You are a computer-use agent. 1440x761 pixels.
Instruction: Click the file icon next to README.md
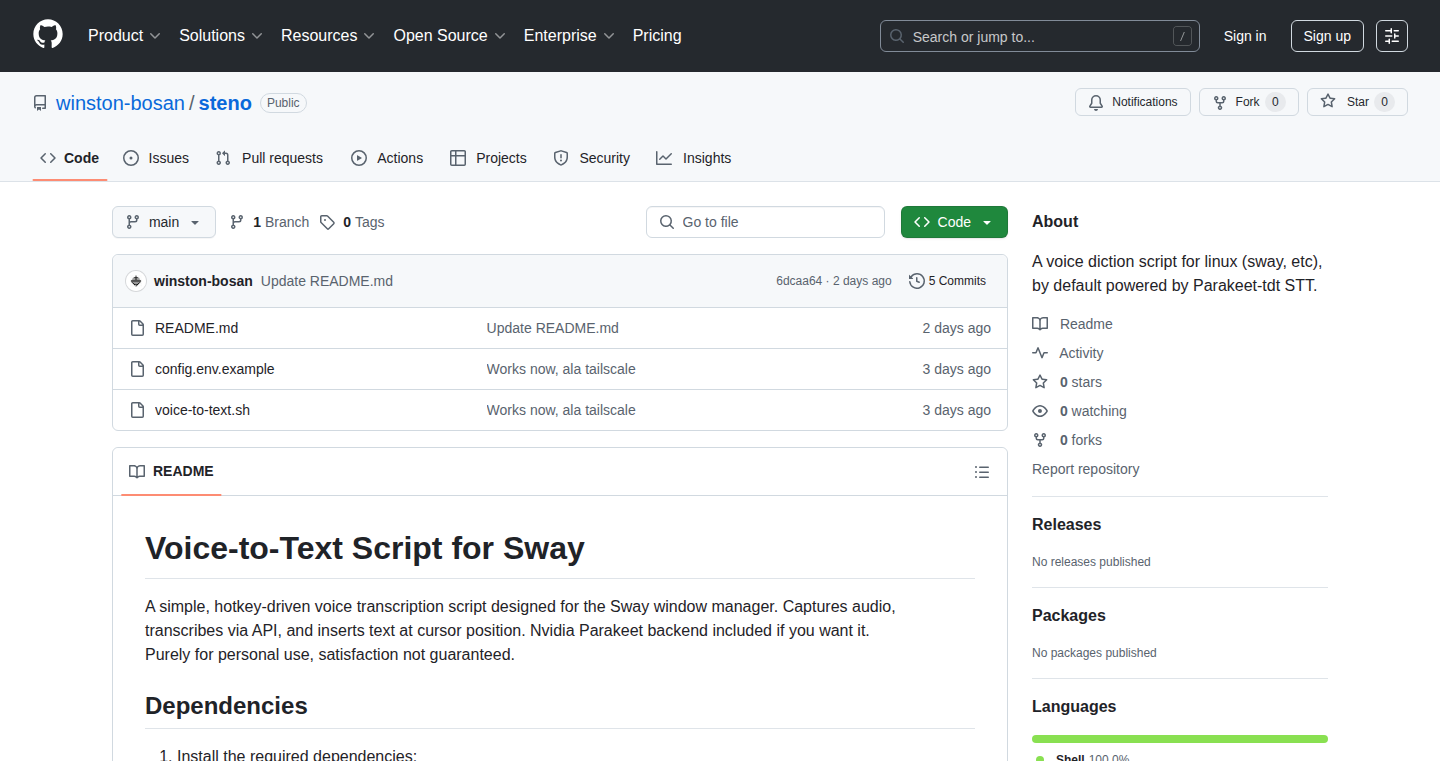click(x=138, y=328)
